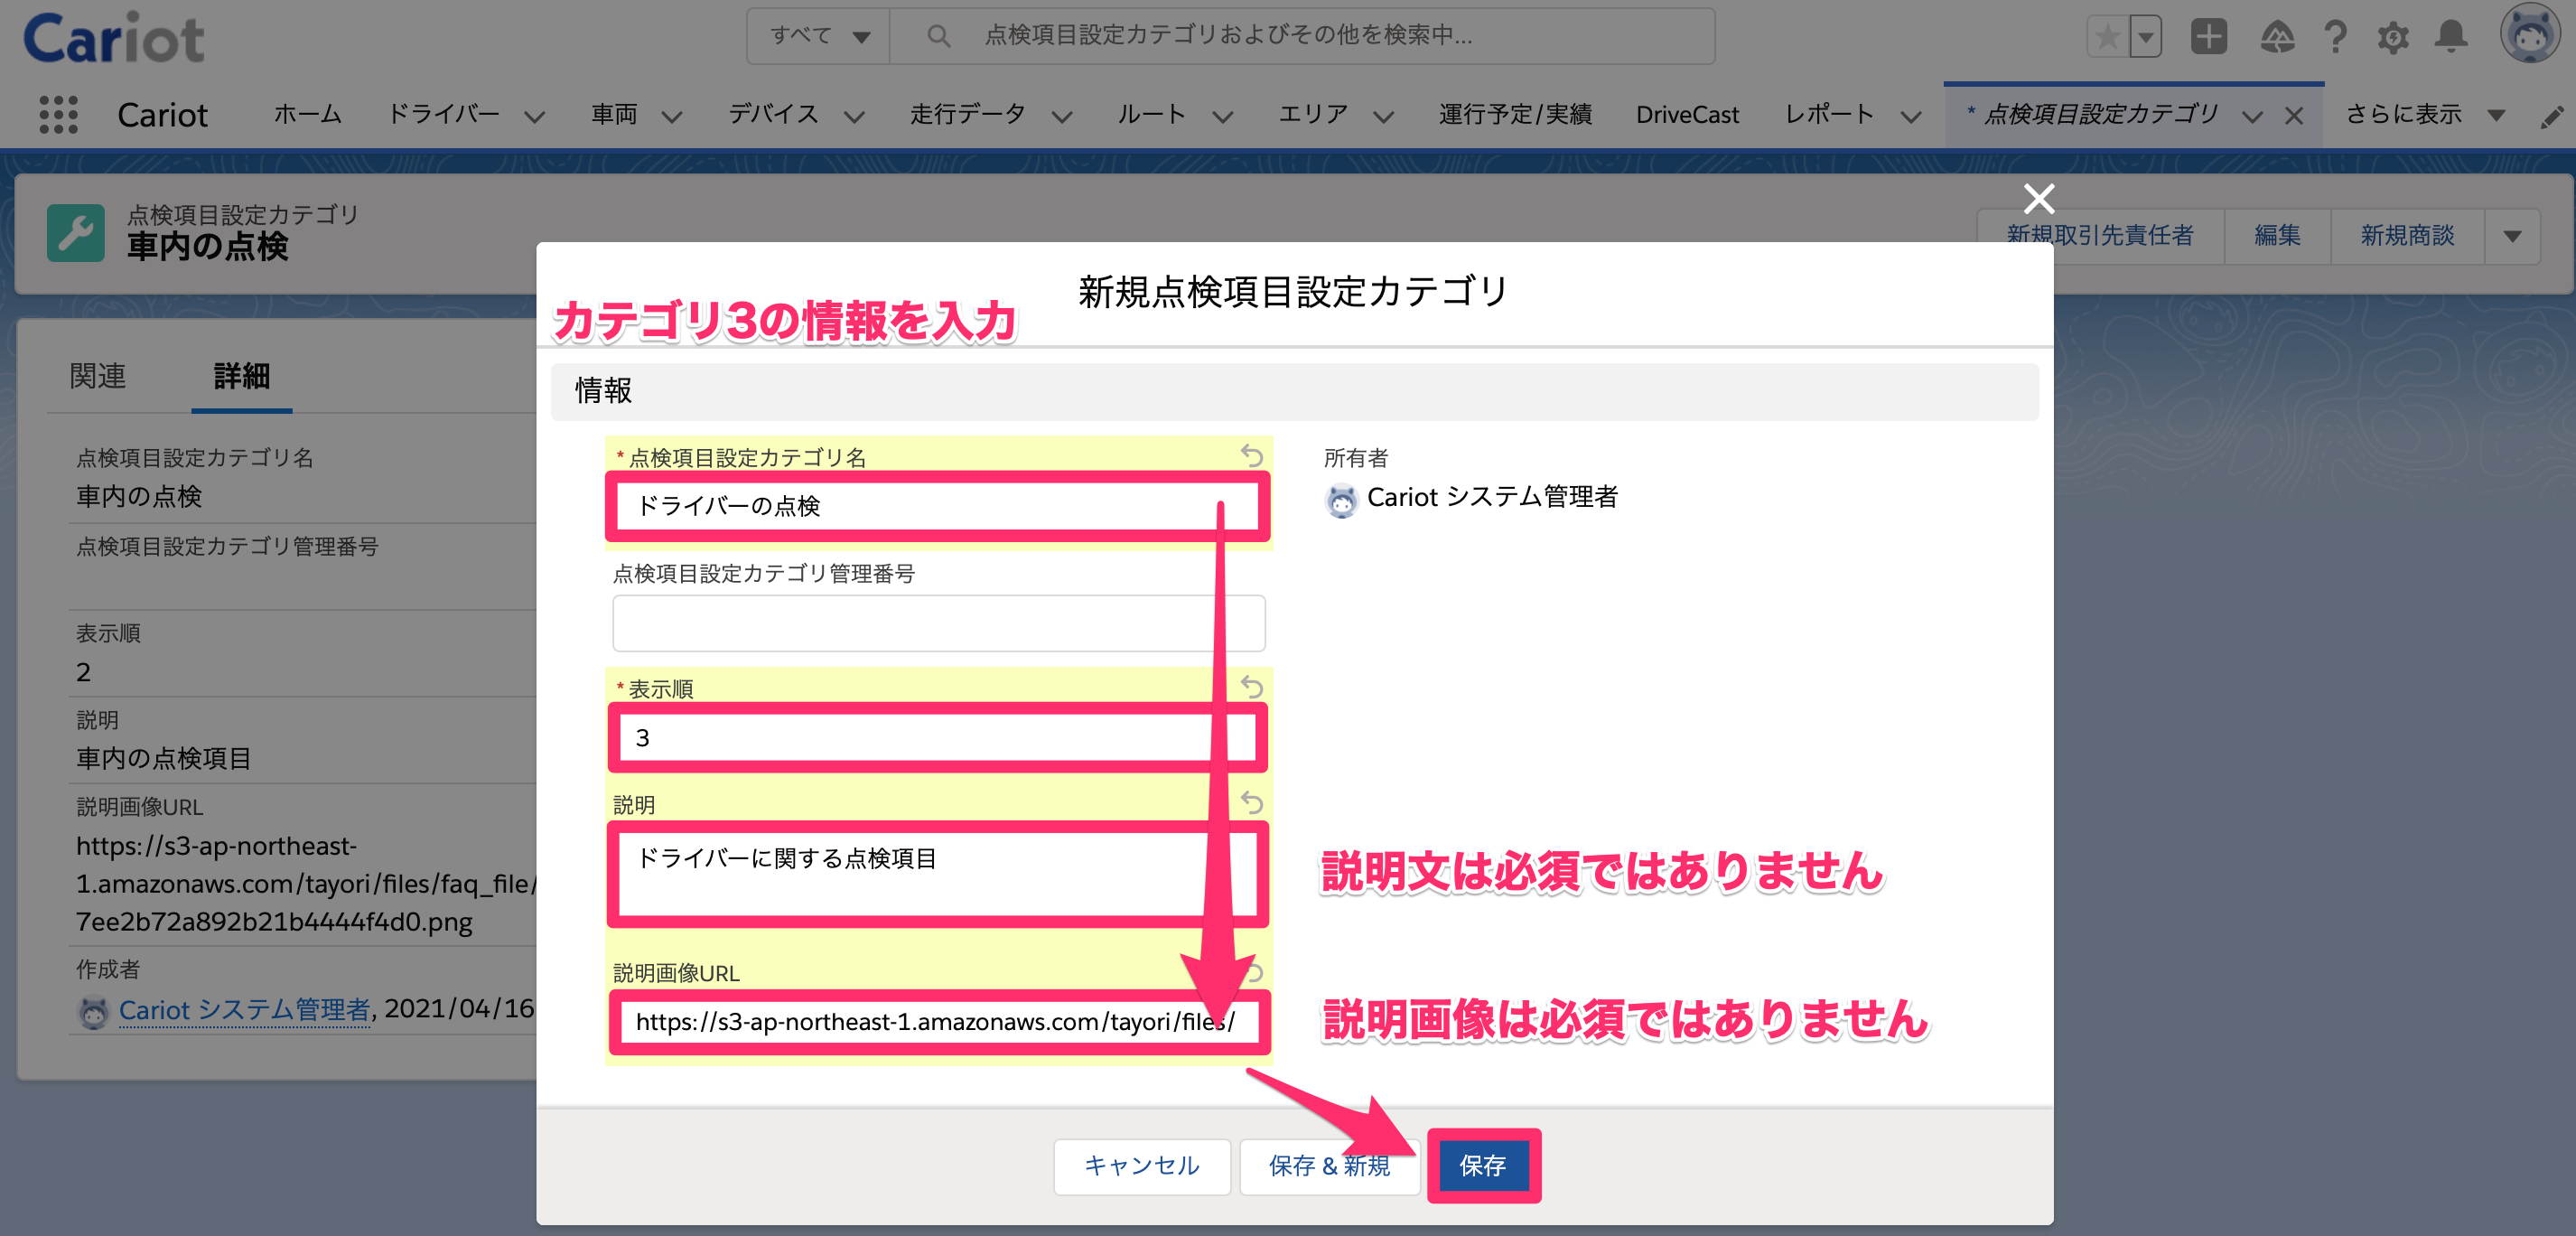
Task: Click the 新規取引先責任者 button
Action: (x=2100, y=236)
